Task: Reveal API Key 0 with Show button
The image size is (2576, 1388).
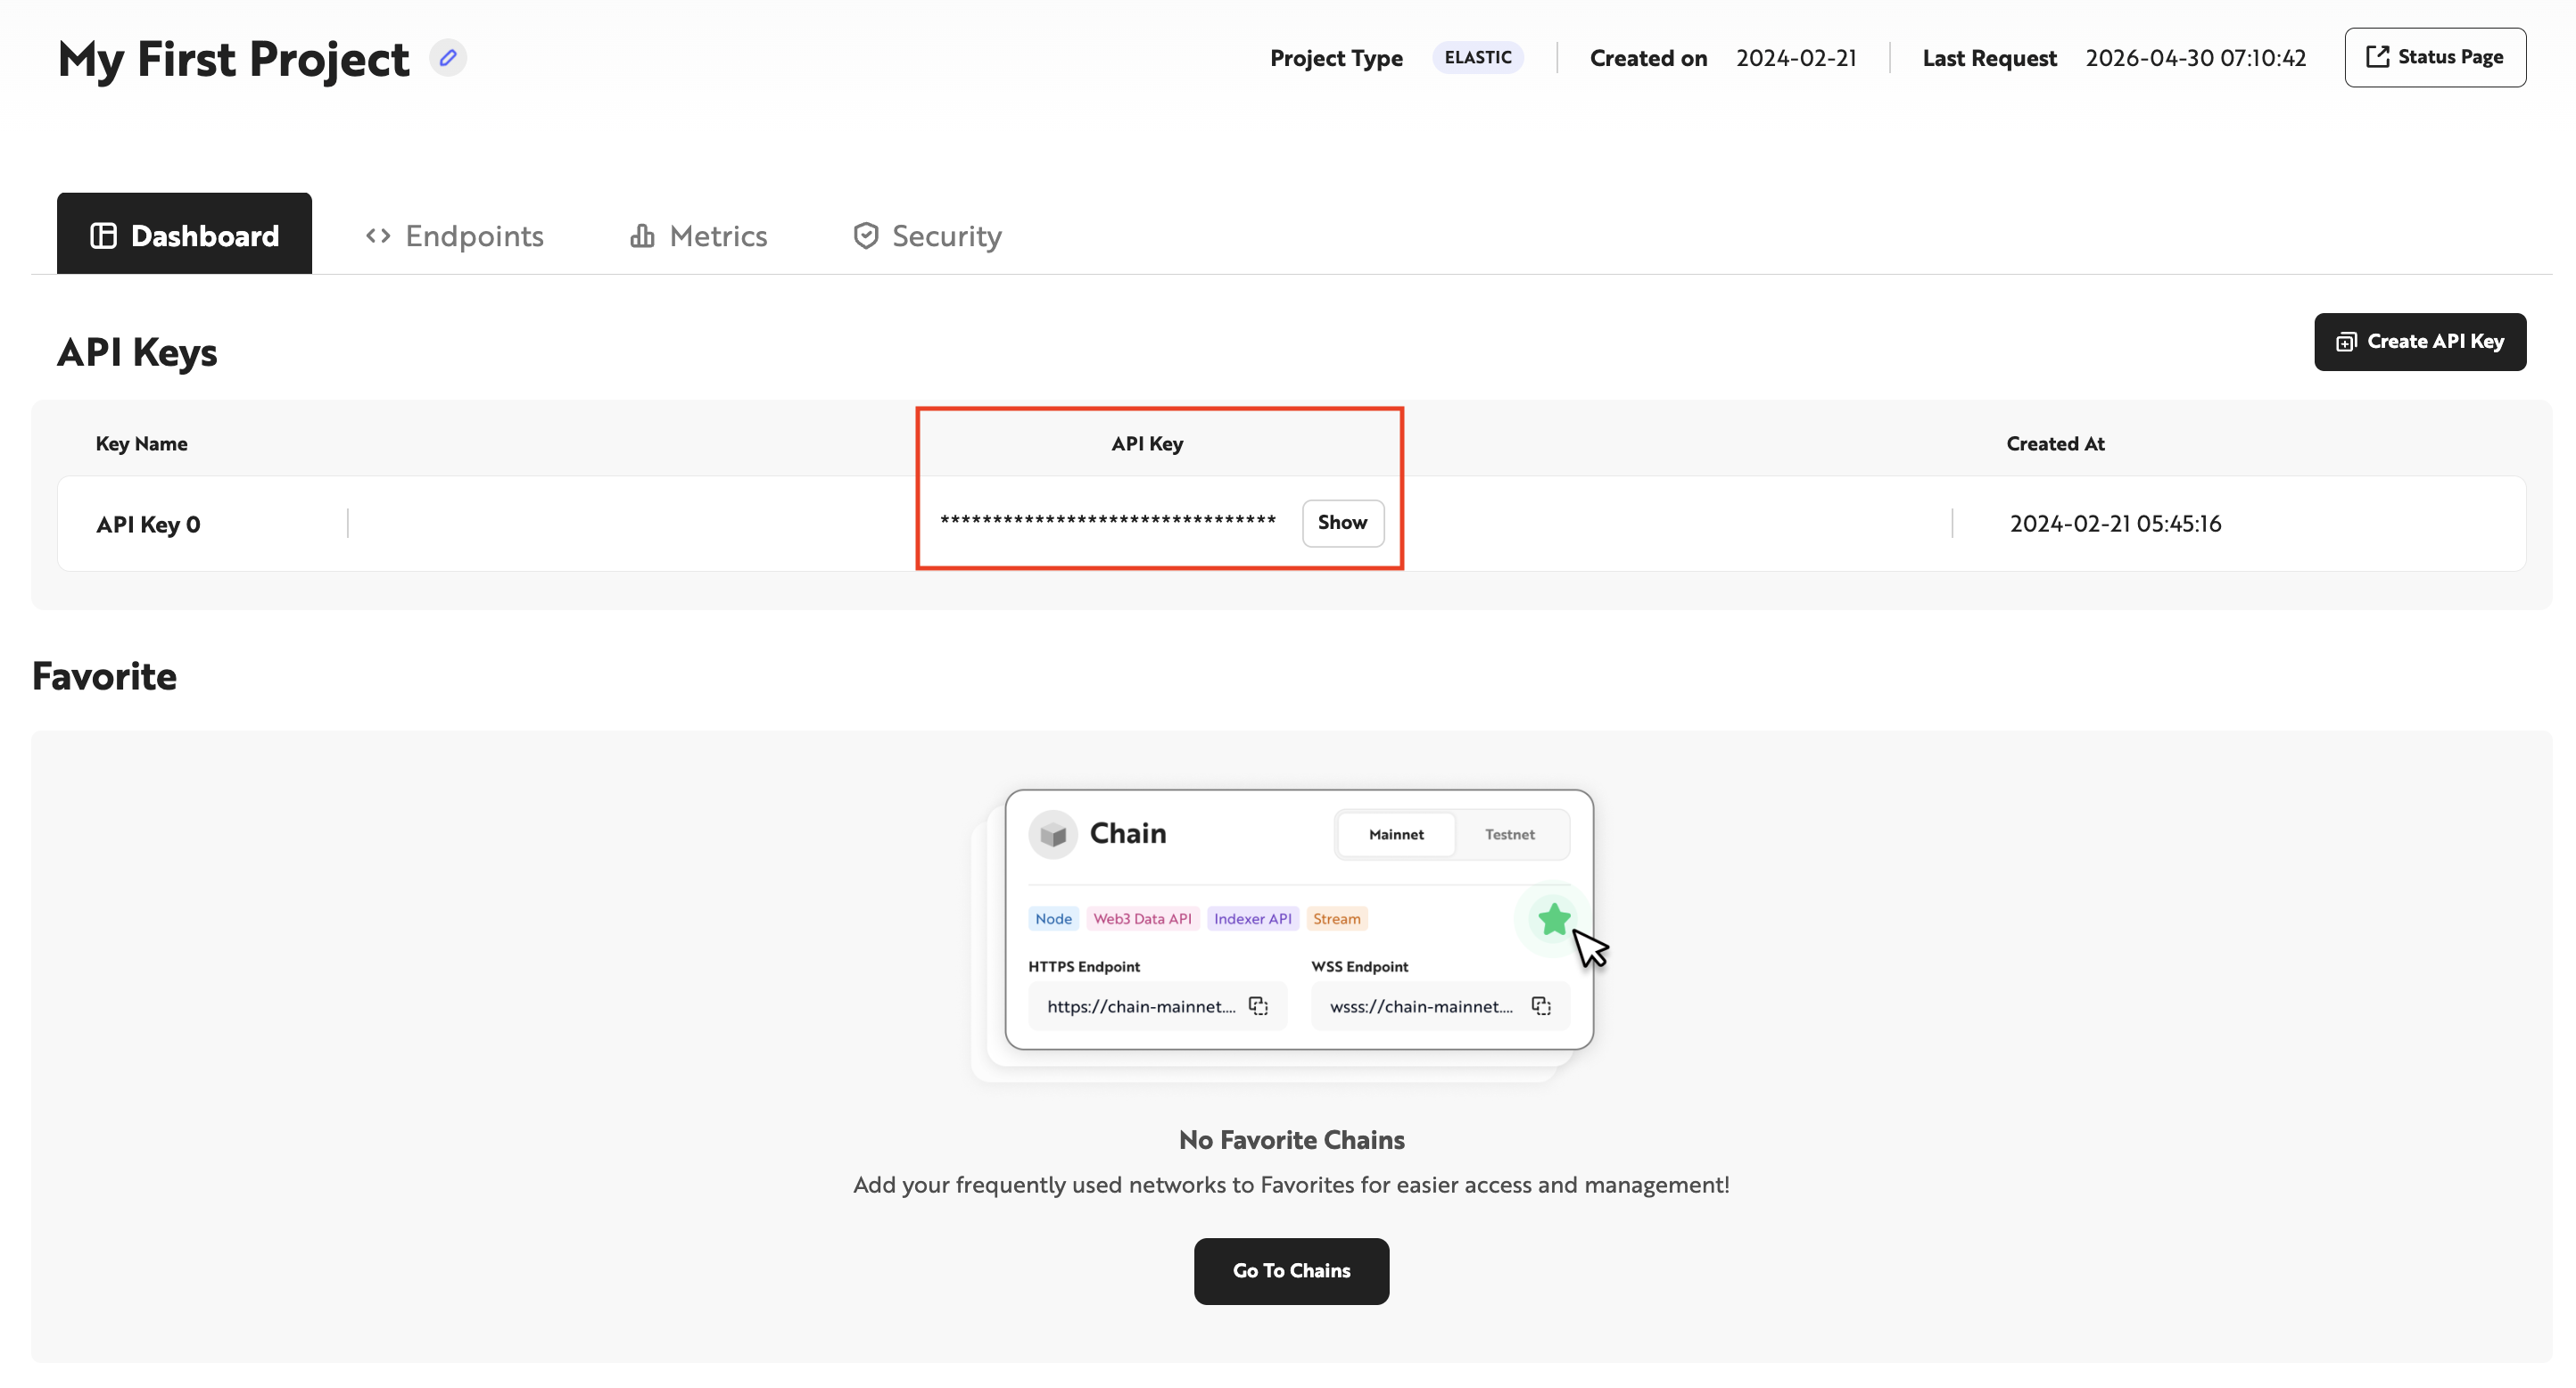Action: (x=1342, y=523)
